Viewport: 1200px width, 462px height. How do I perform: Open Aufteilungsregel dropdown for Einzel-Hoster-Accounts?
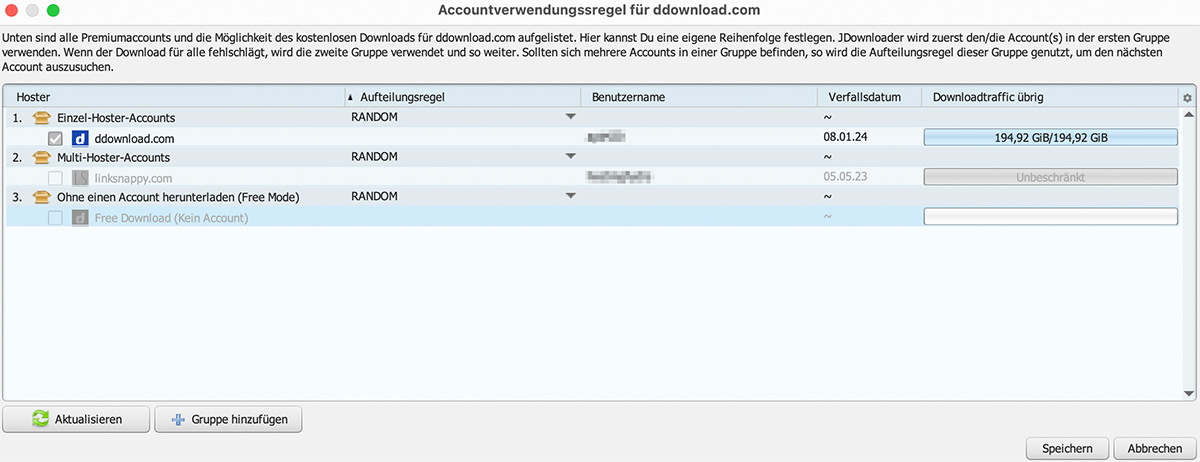(571, 117)
